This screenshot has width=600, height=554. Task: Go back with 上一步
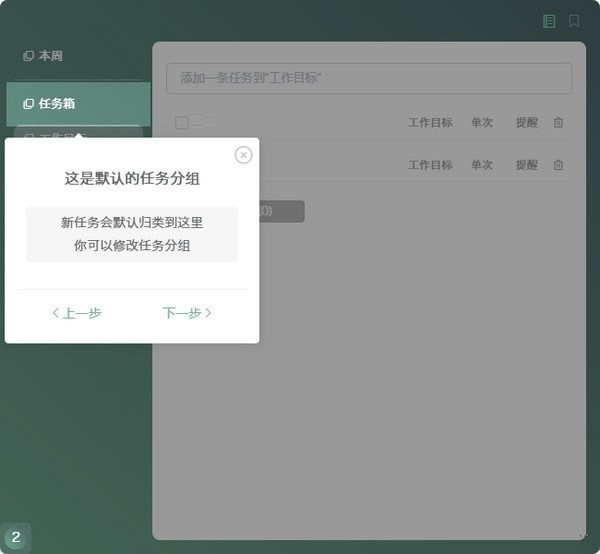click(x=77, y=313)
